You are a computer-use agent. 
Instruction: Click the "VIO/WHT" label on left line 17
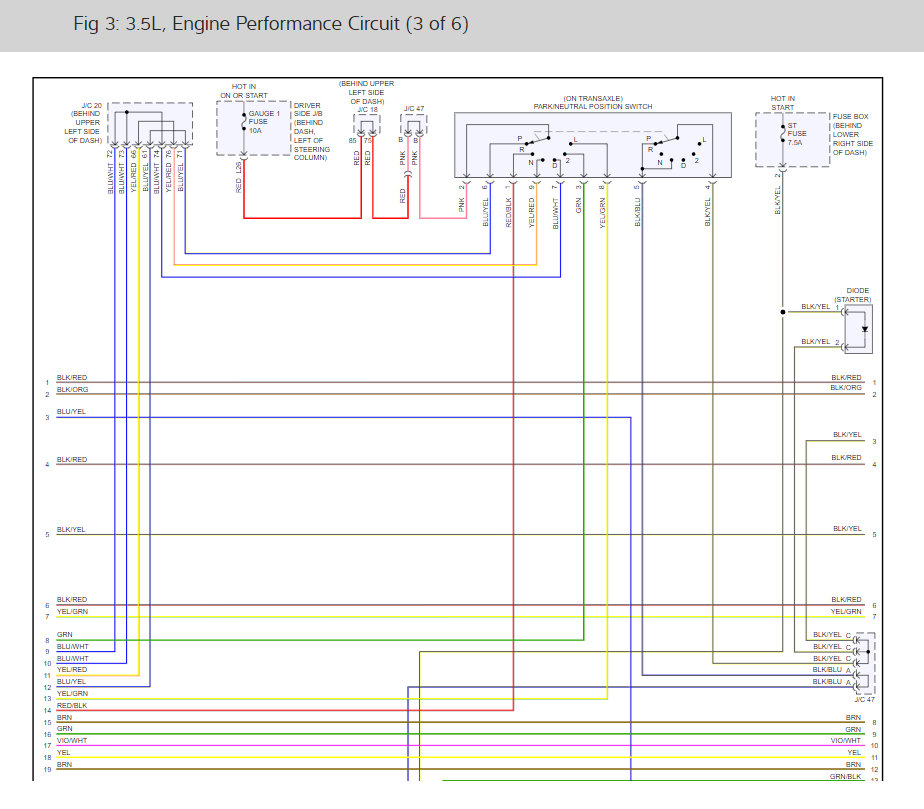(72, 741)
